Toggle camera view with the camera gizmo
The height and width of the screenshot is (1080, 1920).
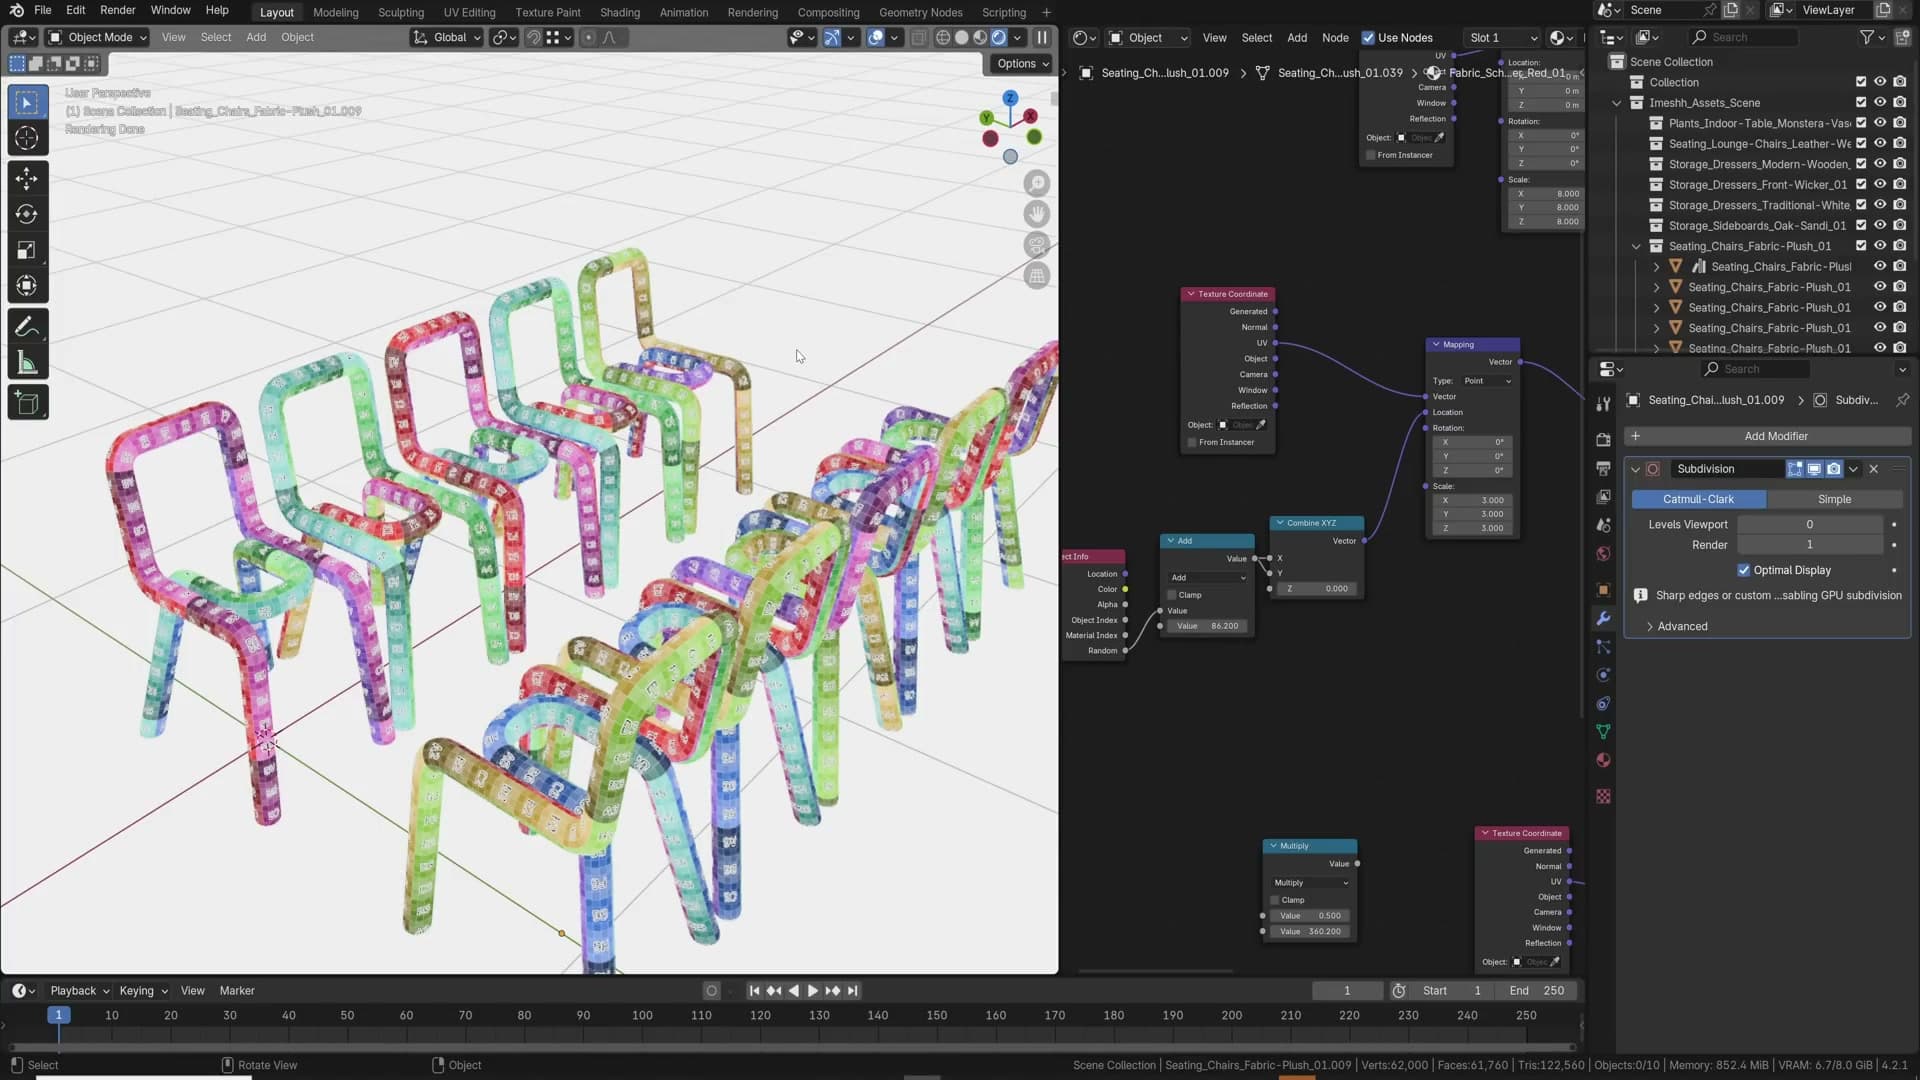pos(1037,245)
